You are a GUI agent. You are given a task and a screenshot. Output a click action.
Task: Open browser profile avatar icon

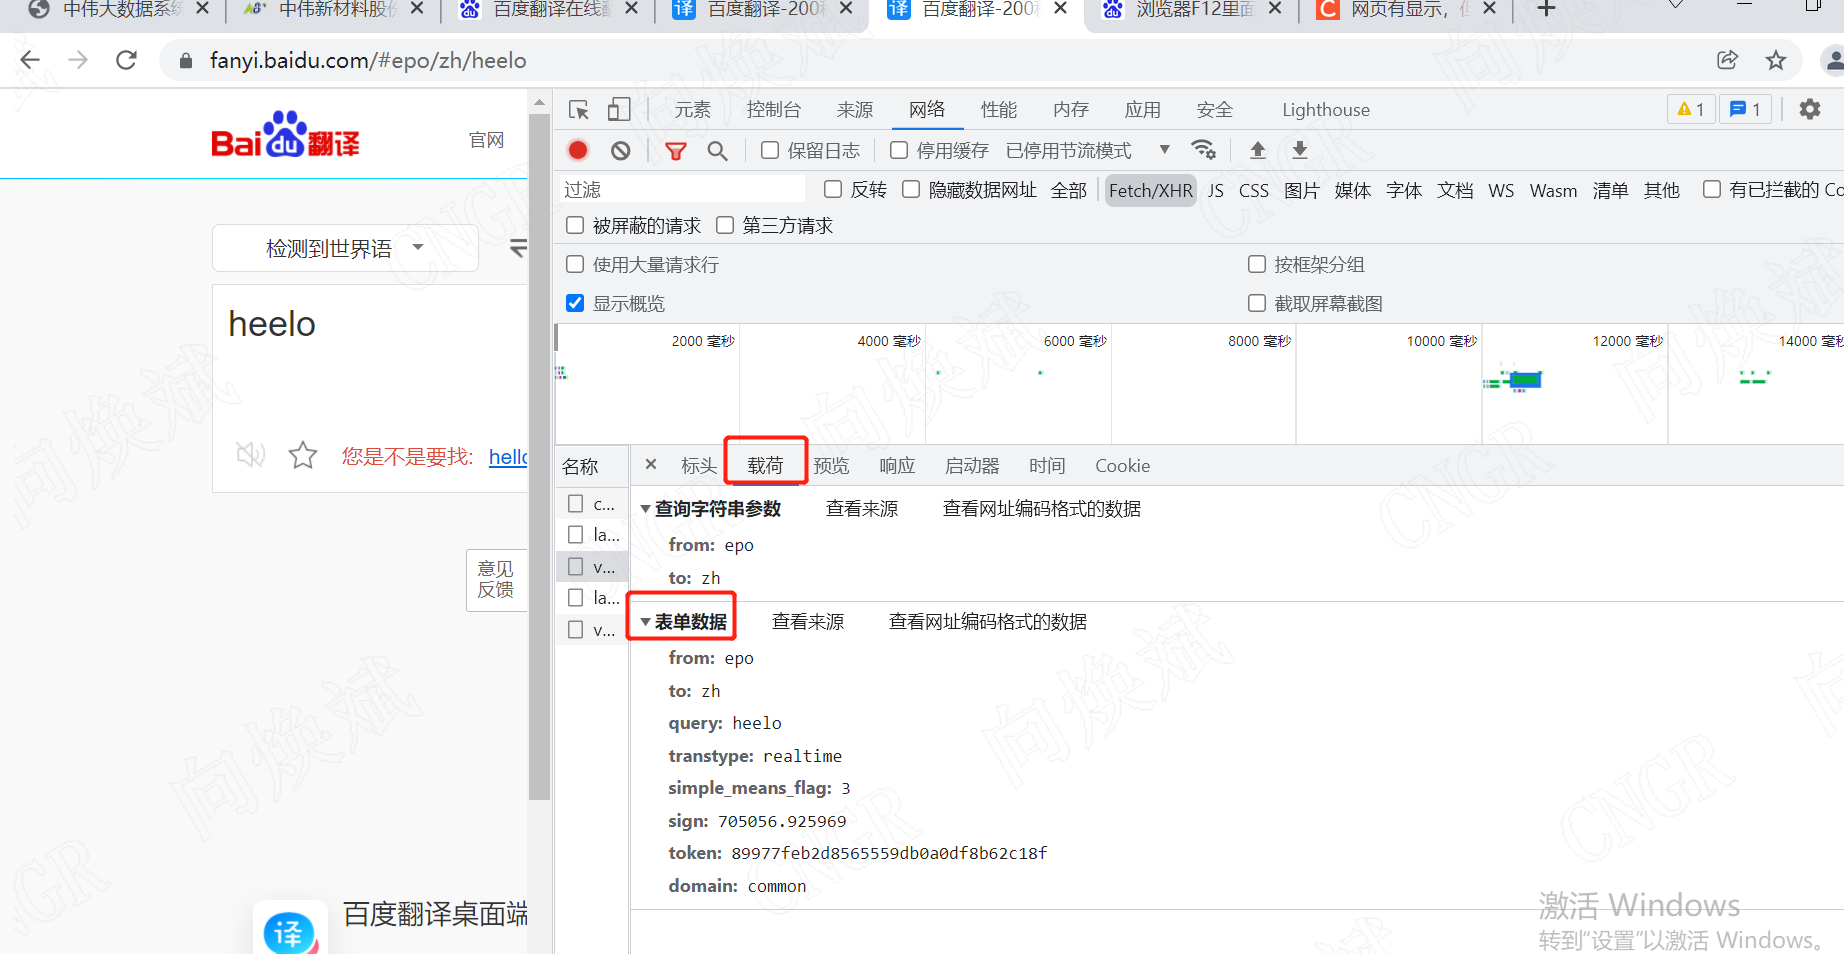point(1833,60)
